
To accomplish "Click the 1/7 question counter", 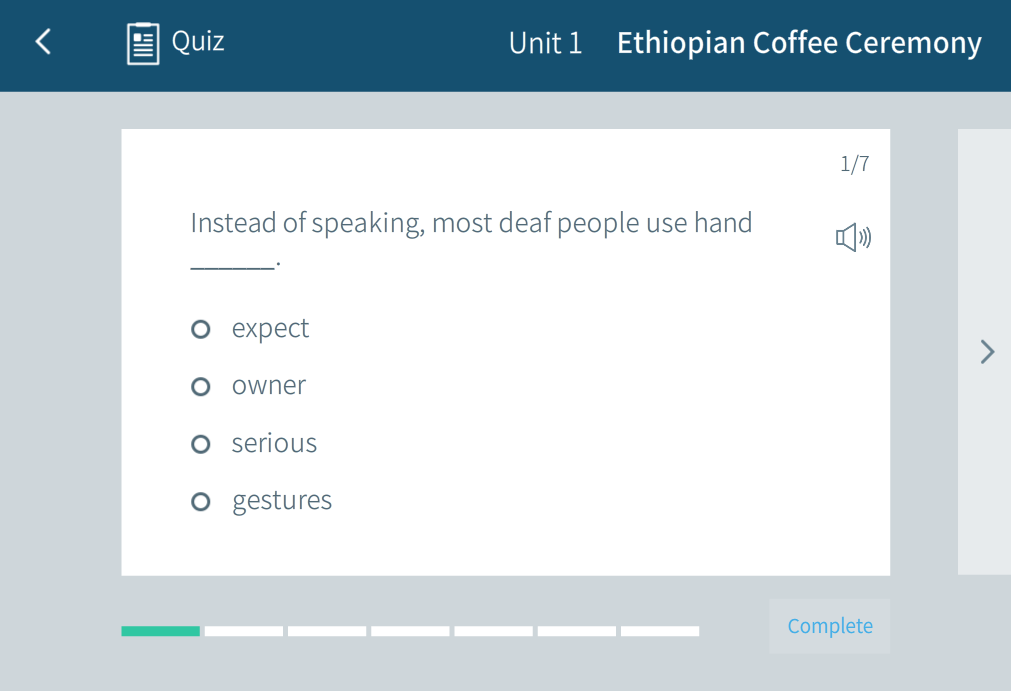I will point(854,164).
